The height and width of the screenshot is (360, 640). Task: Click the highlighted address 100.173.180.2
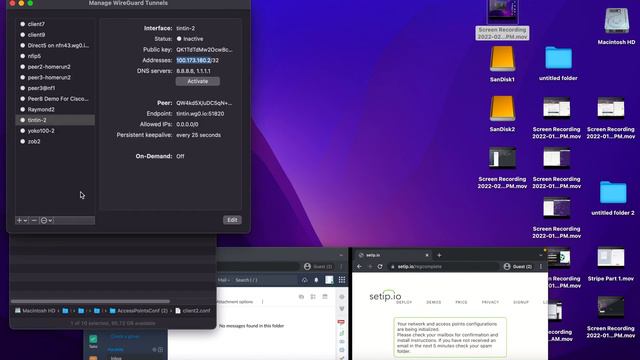(193, 60)
